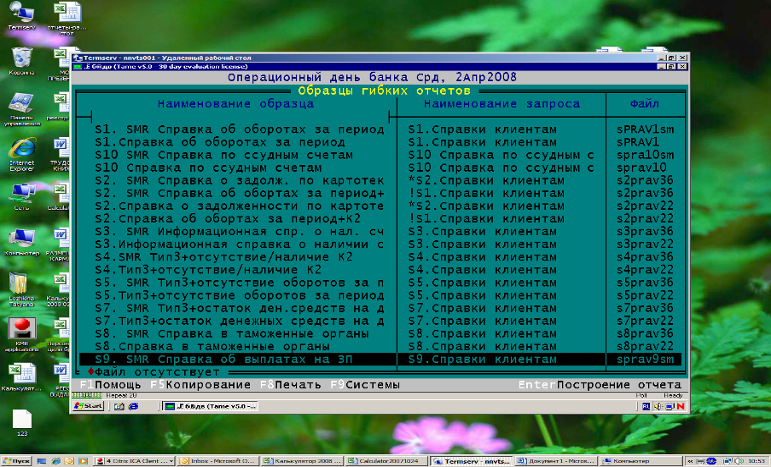Click the local system tray clock

(x=756, y=461)
